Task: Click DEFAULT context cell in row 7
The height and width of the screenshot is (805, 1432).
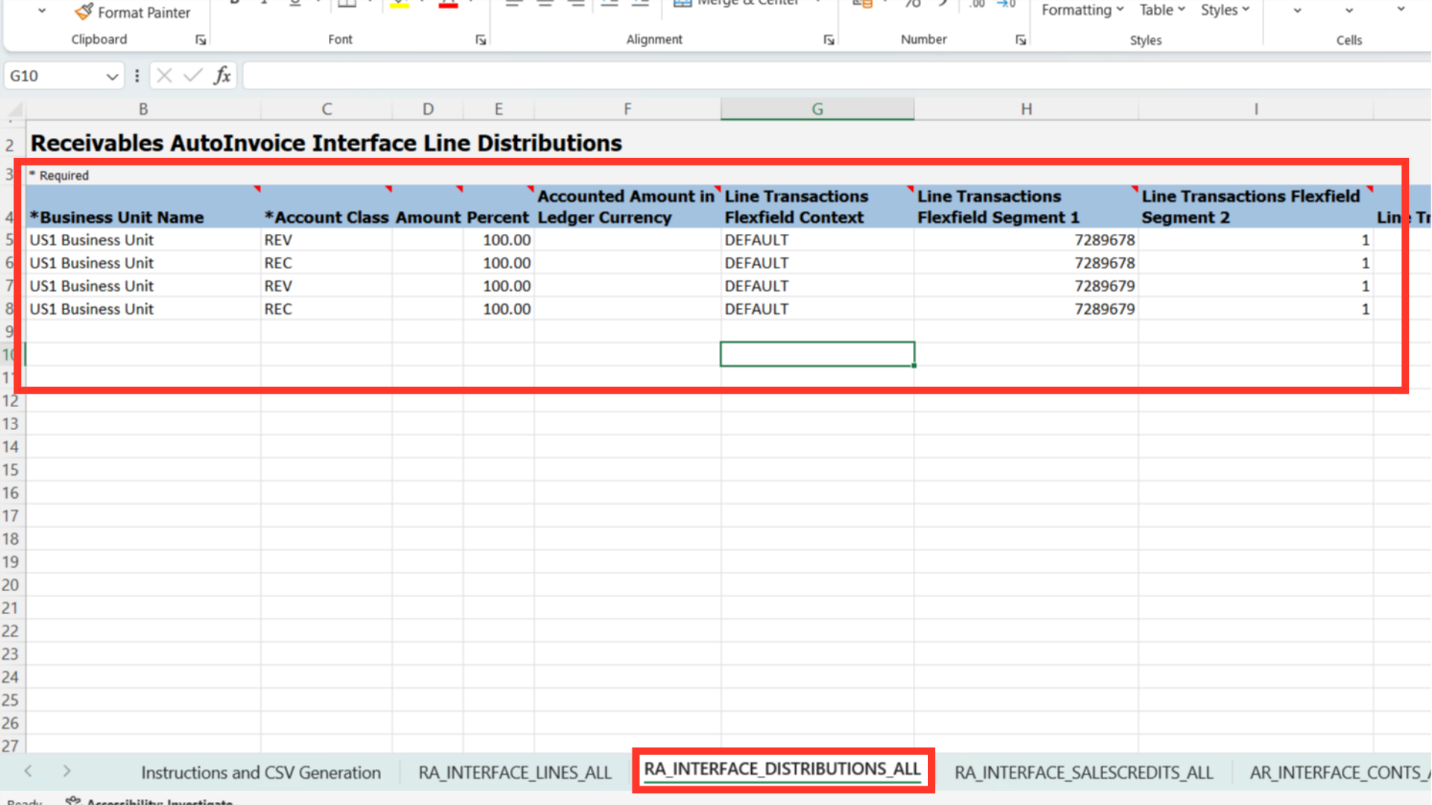Action: pos(817,286)
